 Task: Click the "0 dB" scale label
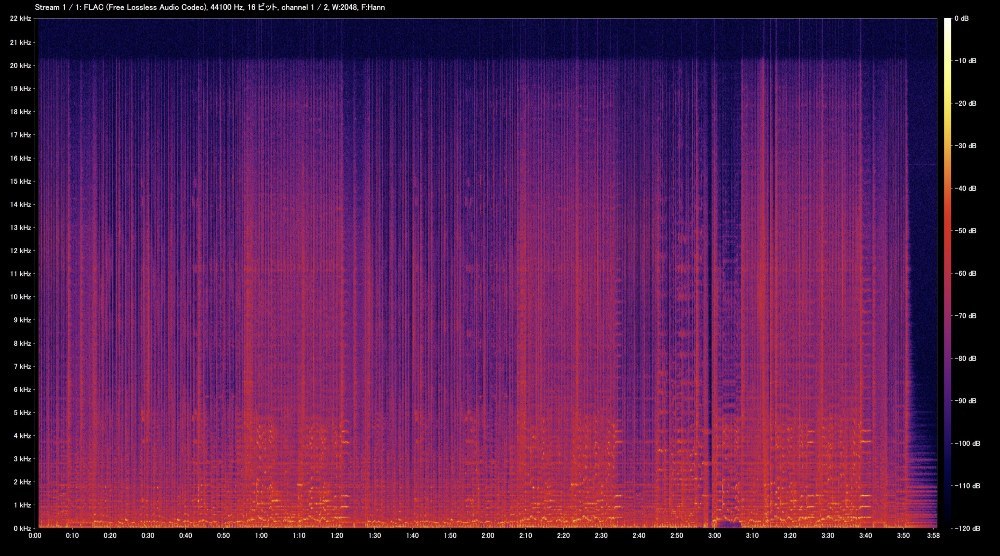click(x=962, y=19)
